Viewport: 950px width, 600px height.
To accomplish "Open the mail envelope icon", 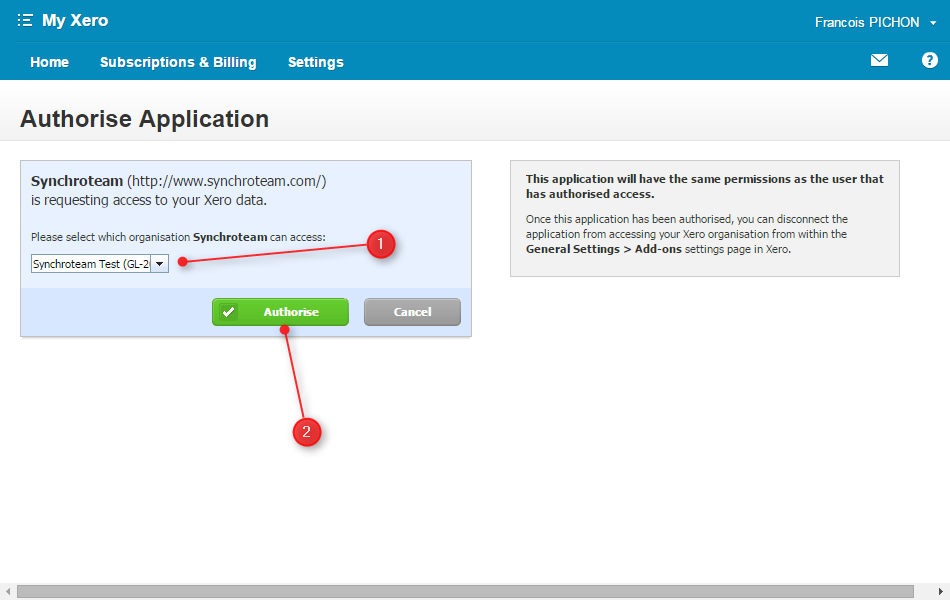I will [879, 60].
